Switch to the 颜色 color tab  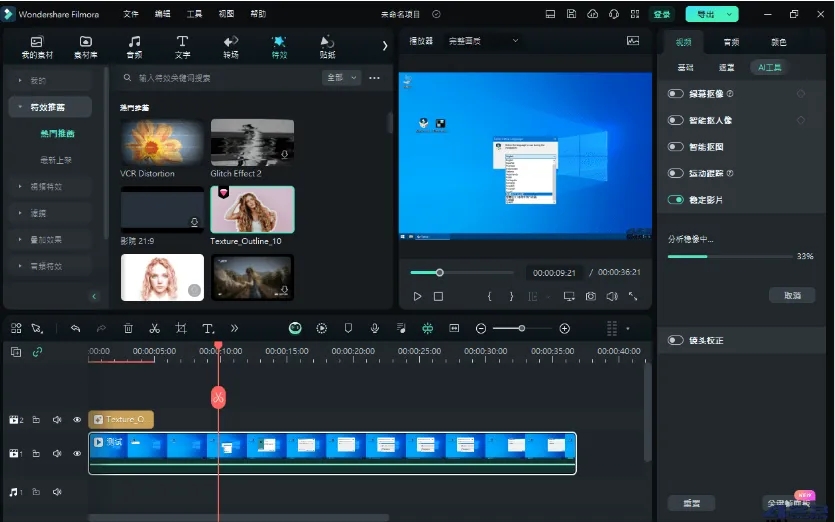coord(779,42)
